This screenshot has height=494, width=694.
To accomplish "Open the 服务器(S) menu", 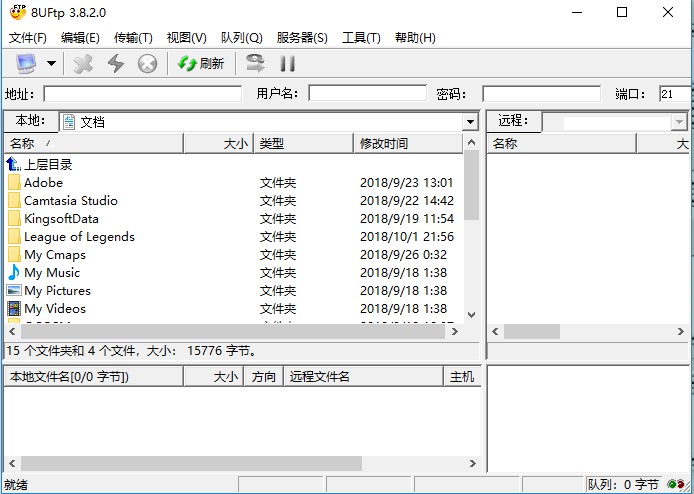I will 301,38.
